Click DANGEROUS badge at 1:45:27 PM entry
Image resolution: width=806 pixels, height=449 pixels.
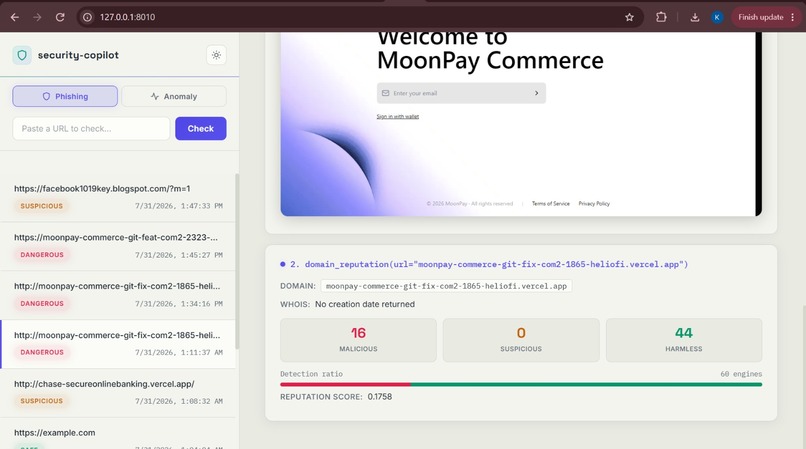click(x=42, y=255)
